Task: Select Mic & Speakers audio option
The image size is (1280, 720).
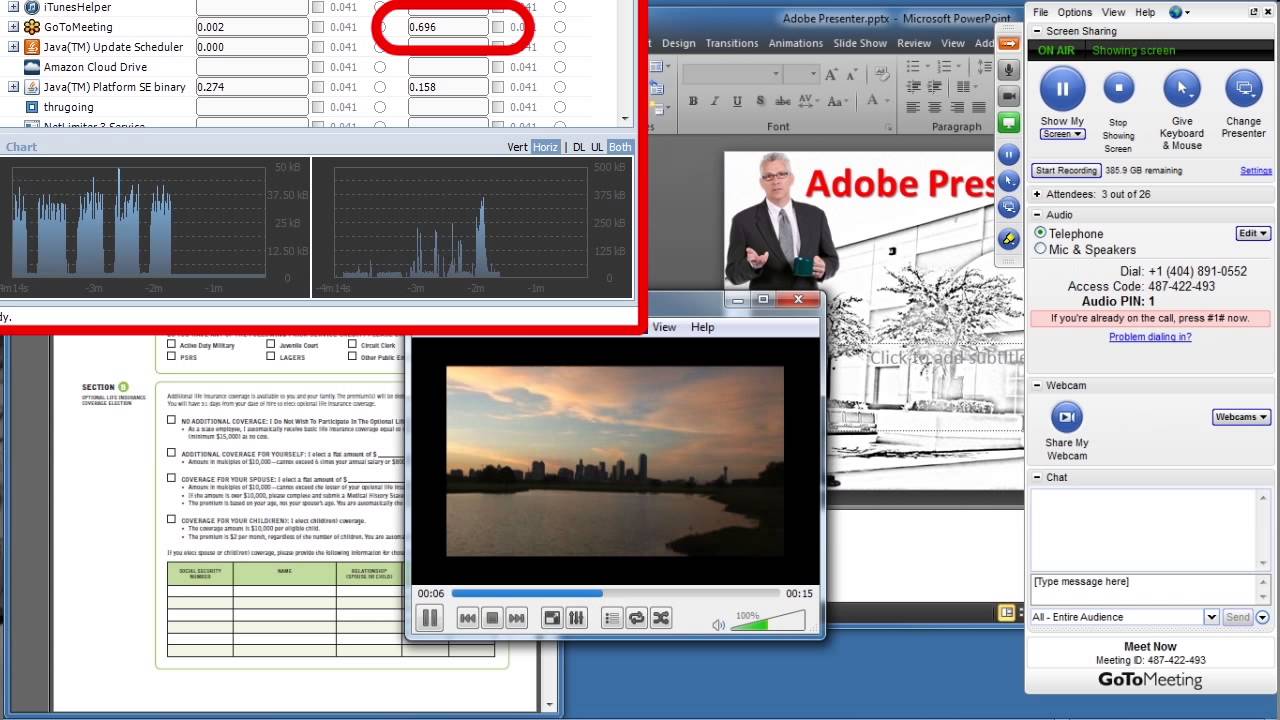Action: pyautogui.click(x=1040, y=249)
